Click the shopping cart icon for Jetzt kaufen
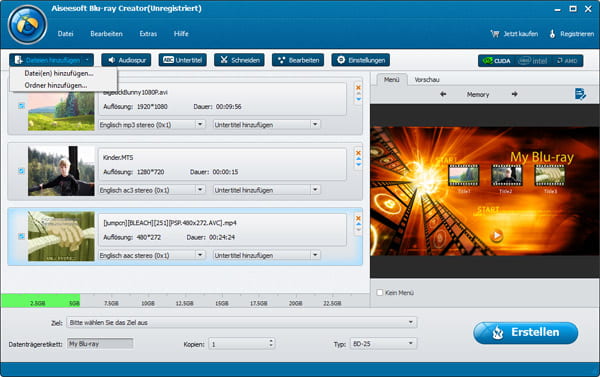 (x=495, y=34)
